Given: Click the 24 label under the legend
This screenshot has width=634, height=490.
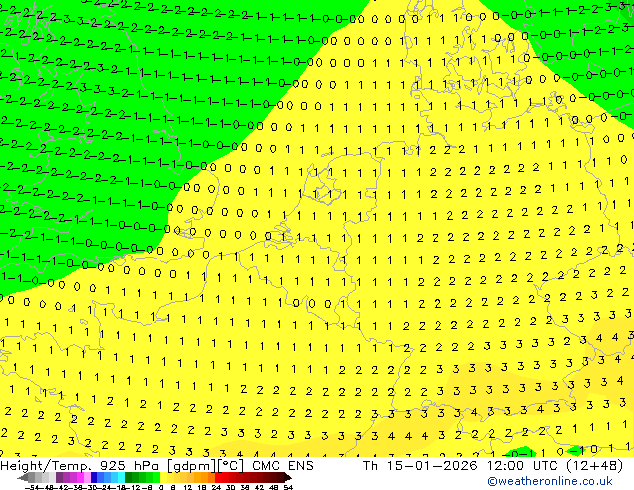Looking at the screenshot, I should [216, 487].
